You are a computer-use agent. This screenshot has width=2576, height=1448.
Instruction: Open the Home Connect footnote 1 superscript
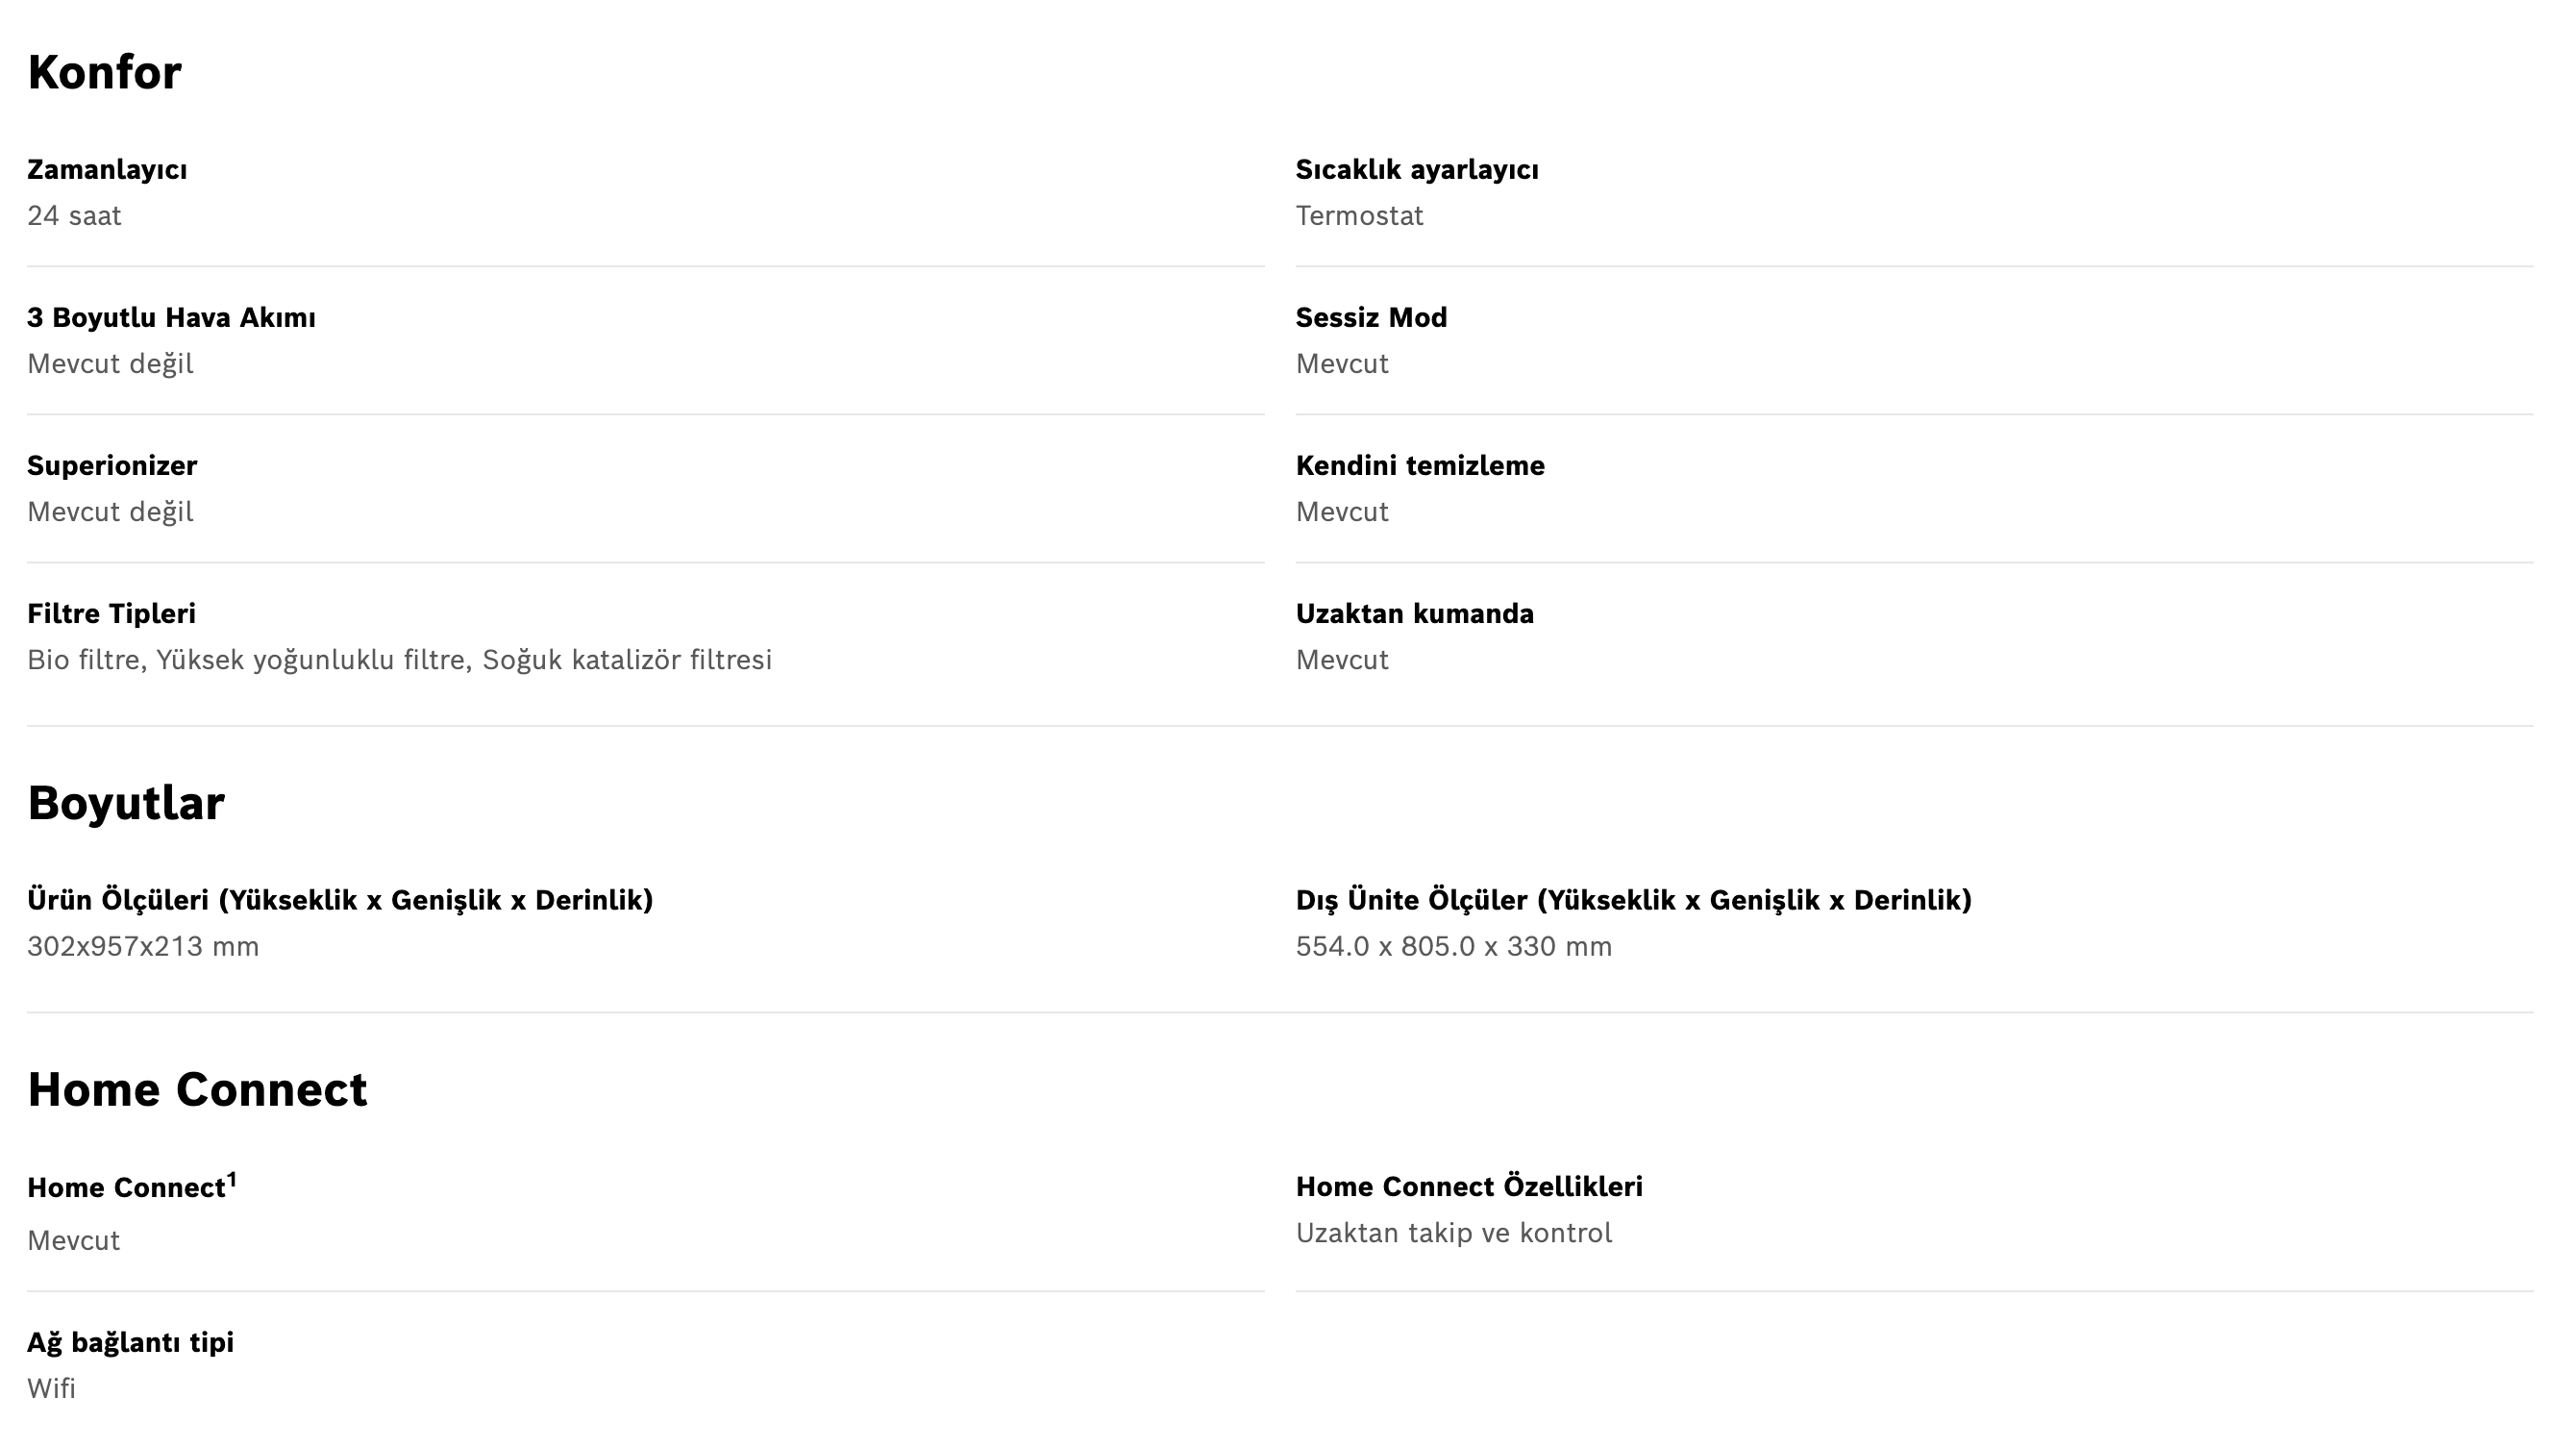[x=232, y=1180]
